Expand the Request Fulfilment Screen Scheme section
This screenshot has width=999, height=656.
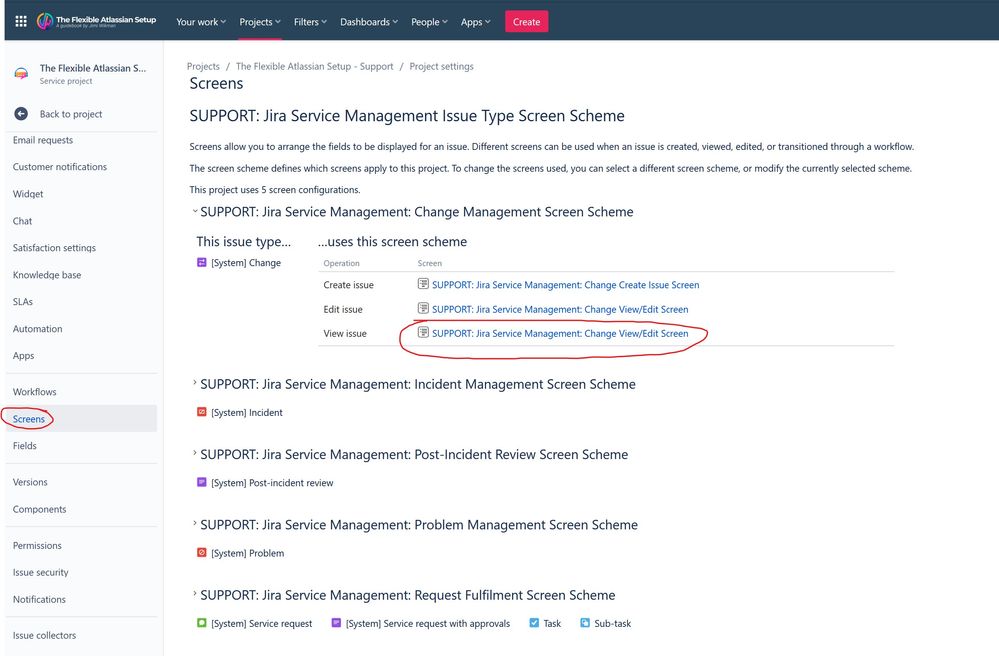[x=194, y=594]
